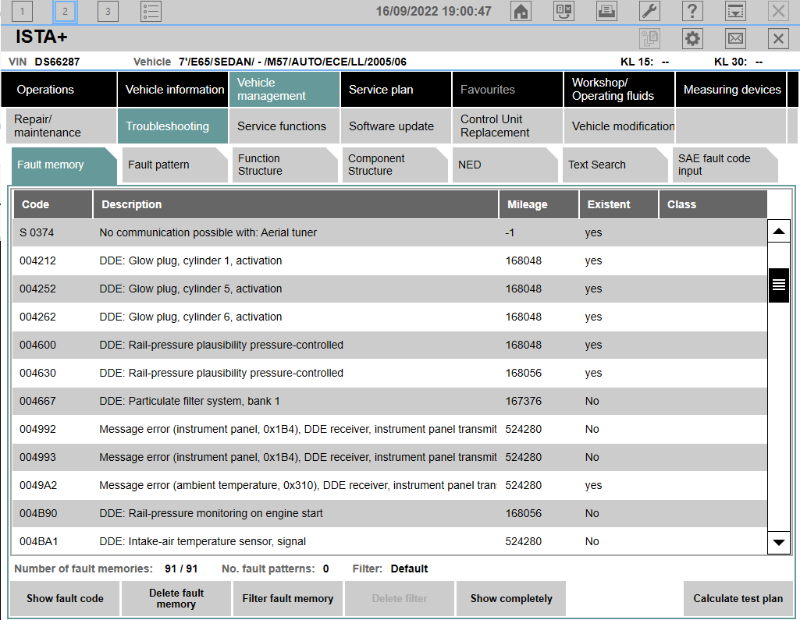
Task: Sort fault table by Mileage column
Action: click(539, 204)
